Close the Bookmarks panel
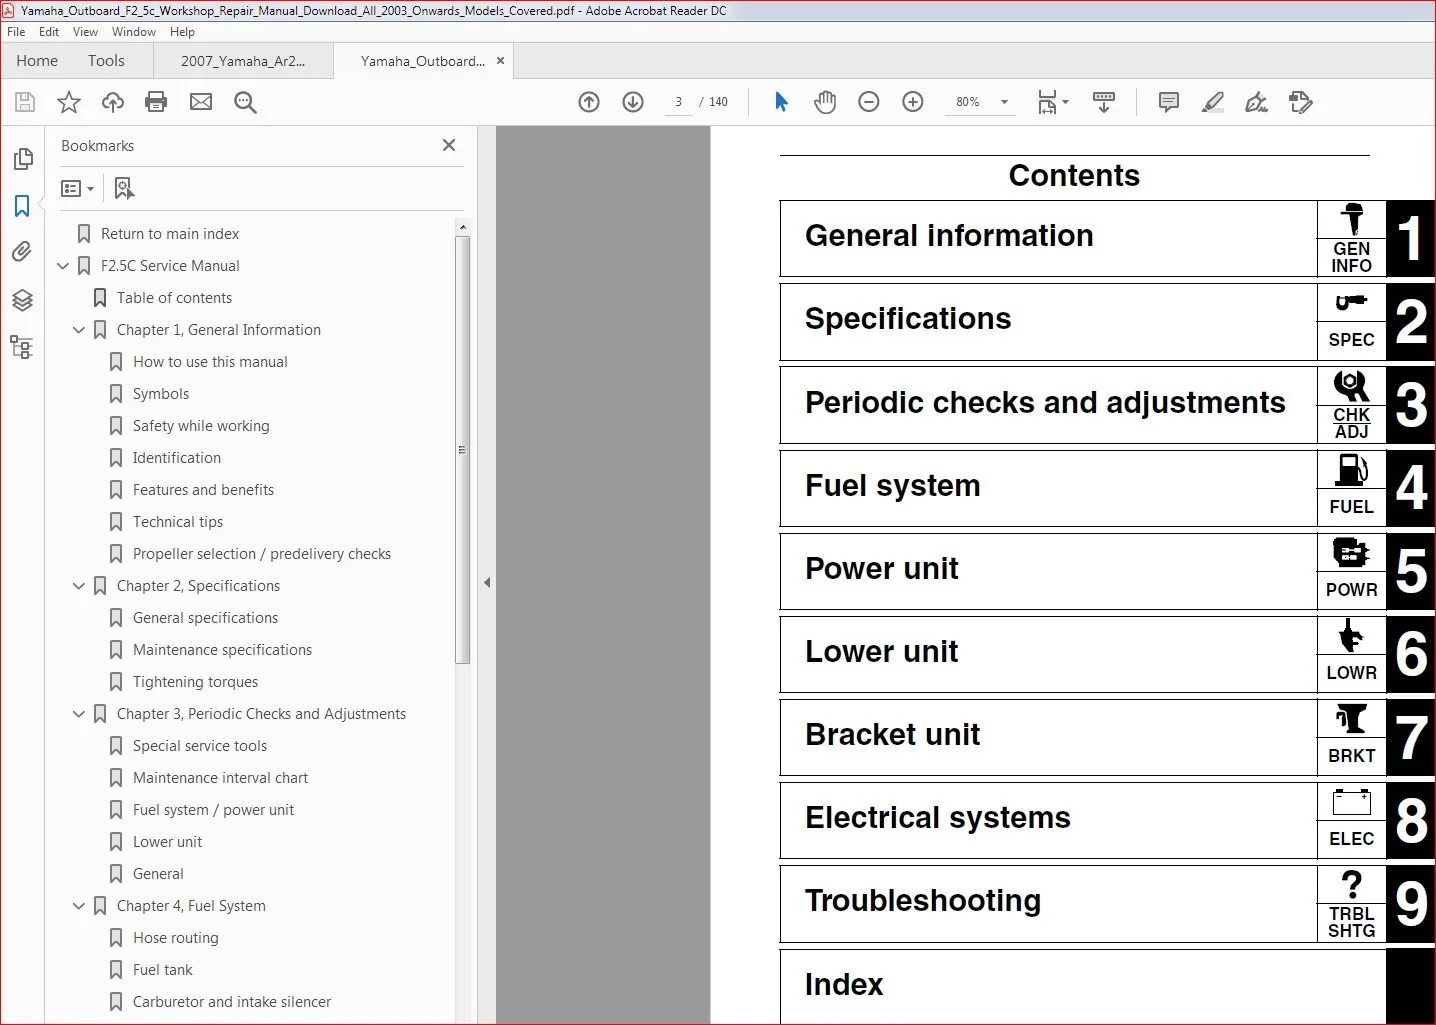 click(449, 145)
